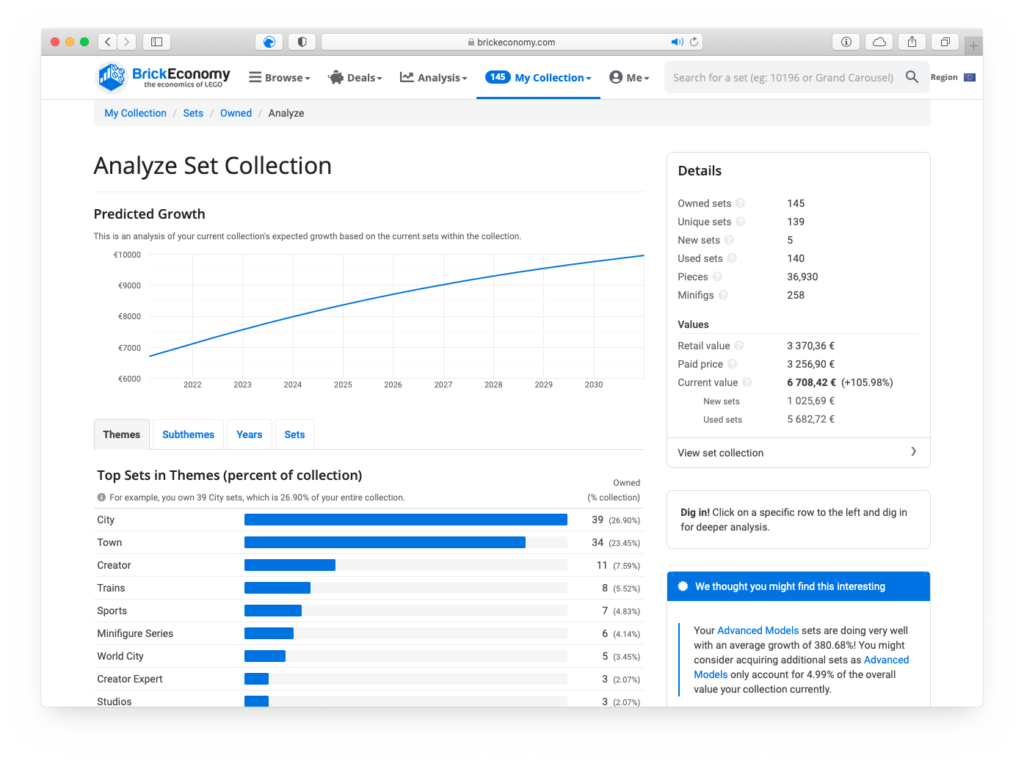
Task: Reload page using address bar refresh icon
Action: (694, 42)
